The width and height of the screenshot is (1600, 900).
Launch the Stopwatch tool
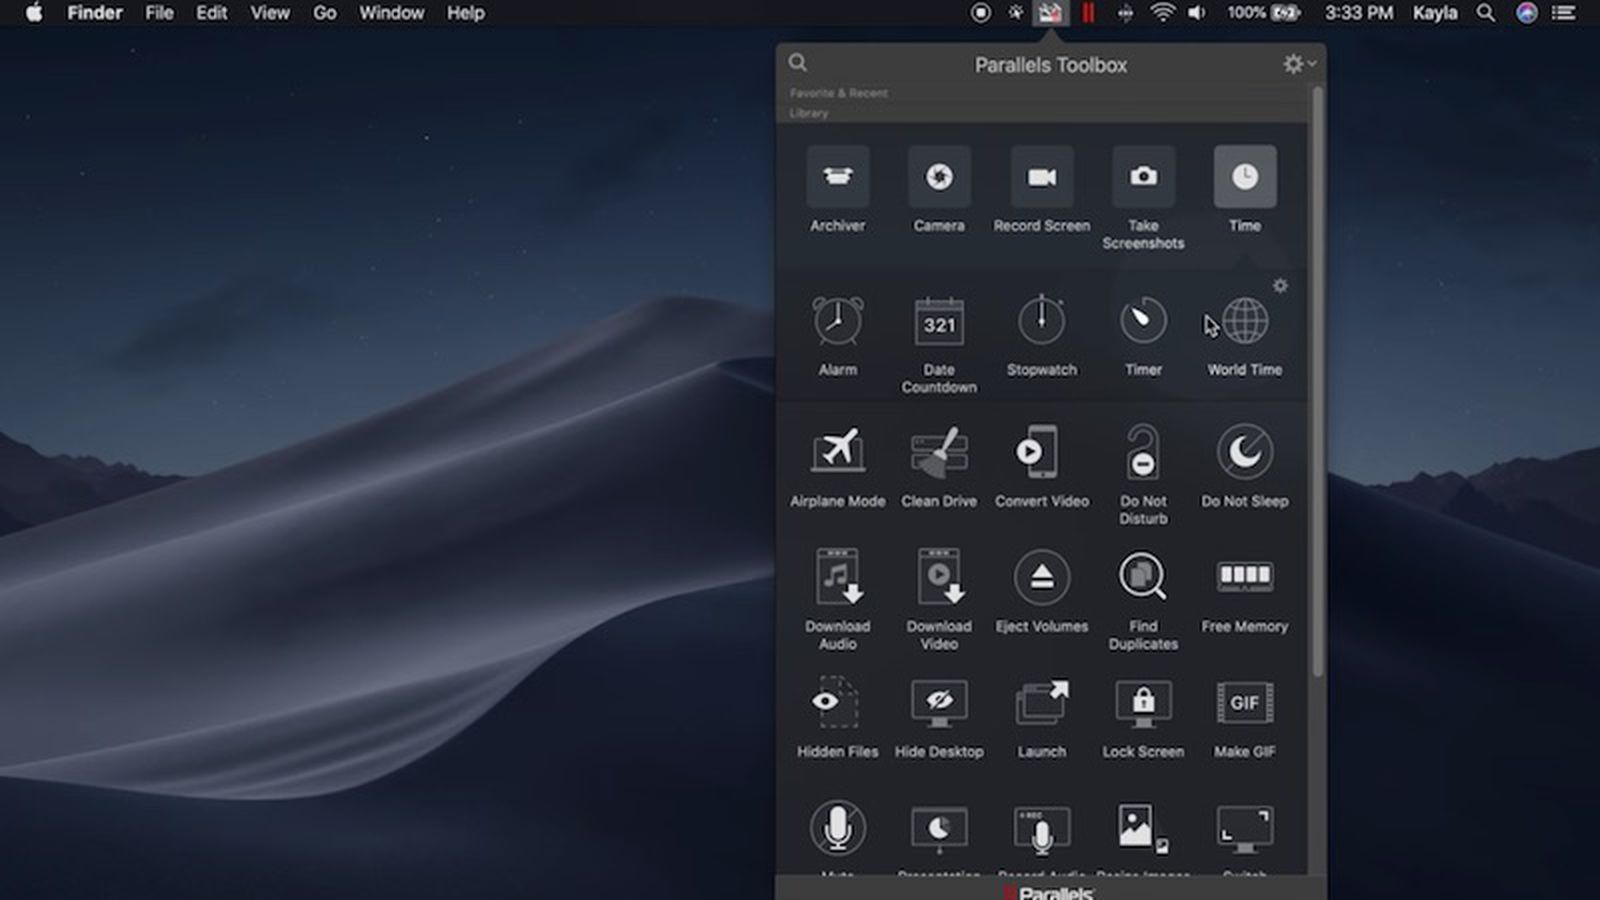(x=1041, y=322)
